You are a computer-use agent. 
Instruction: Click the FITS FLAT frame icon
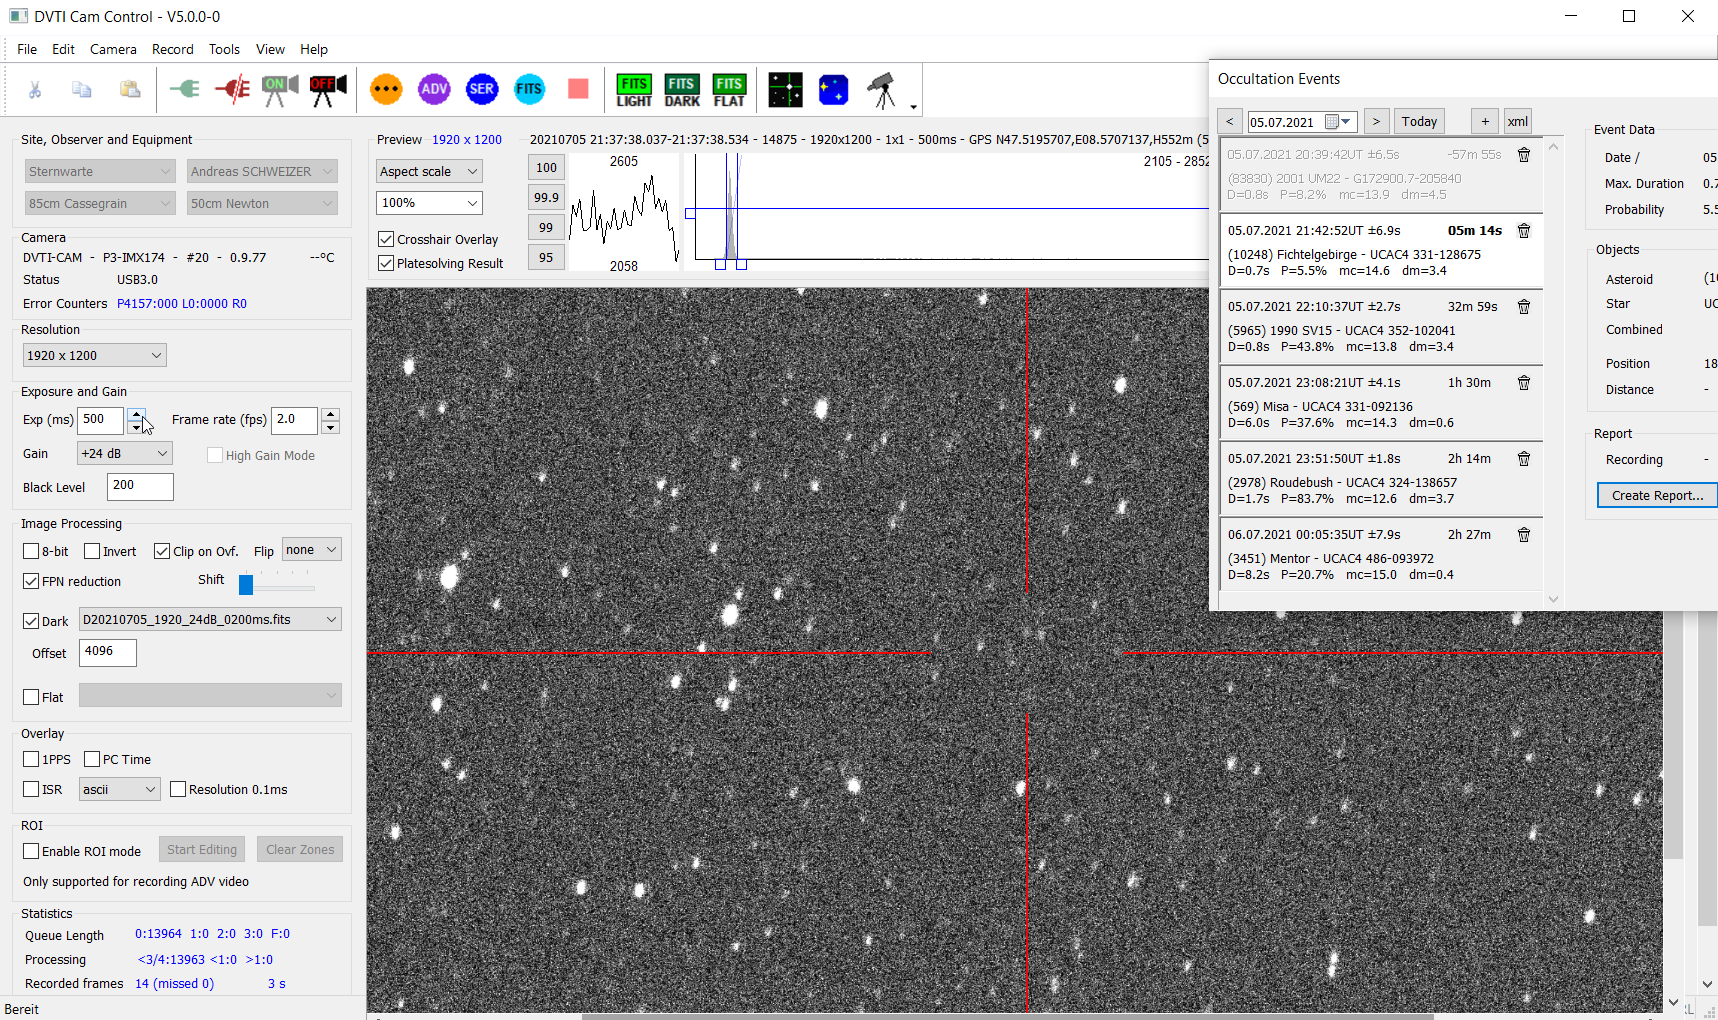729,90
